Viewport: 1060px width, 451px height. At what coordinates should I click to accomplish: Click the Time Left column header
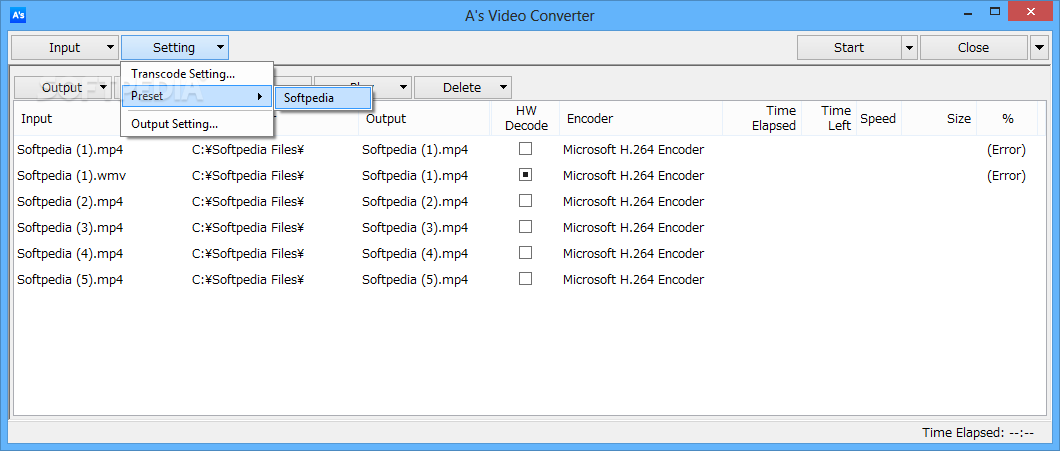point(829,119)
